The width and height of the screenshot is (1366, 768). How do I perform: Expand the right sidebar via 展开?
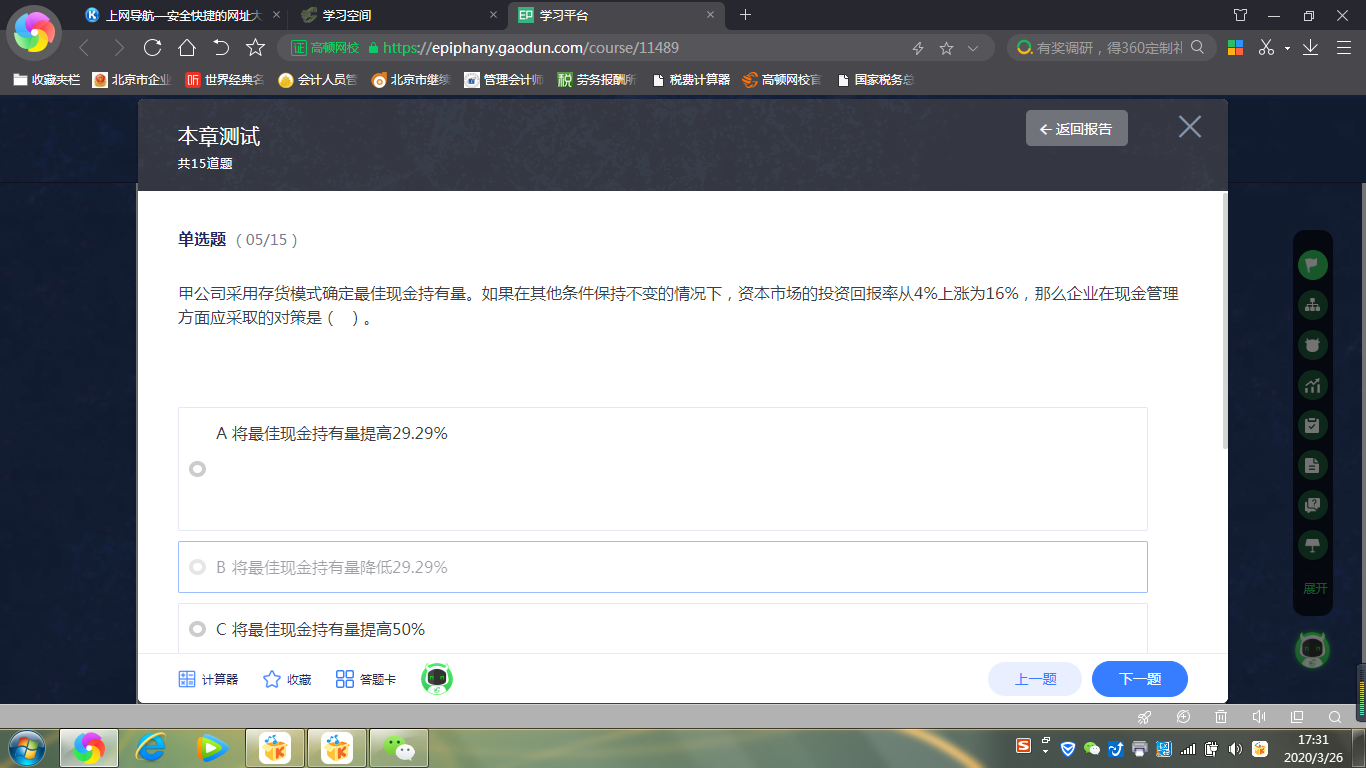1315,588
